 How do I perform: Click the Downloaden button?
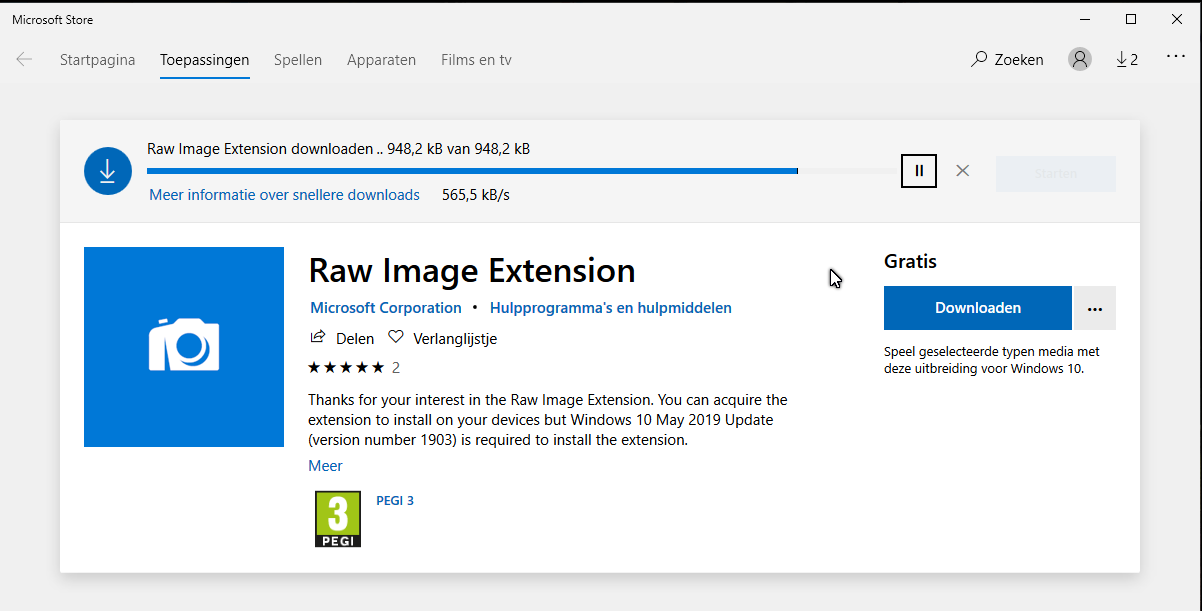pyautogui.click(x=977, y=308)
